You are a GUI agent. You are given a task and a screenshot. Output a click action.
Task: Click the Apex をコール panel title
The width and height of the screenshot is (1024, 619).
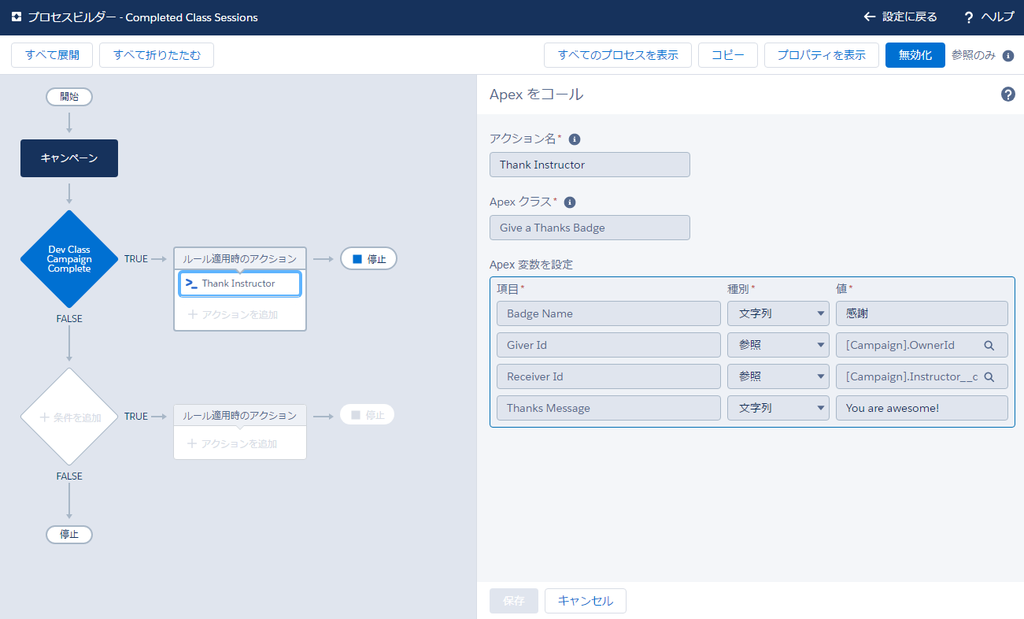tap(536, 94)
